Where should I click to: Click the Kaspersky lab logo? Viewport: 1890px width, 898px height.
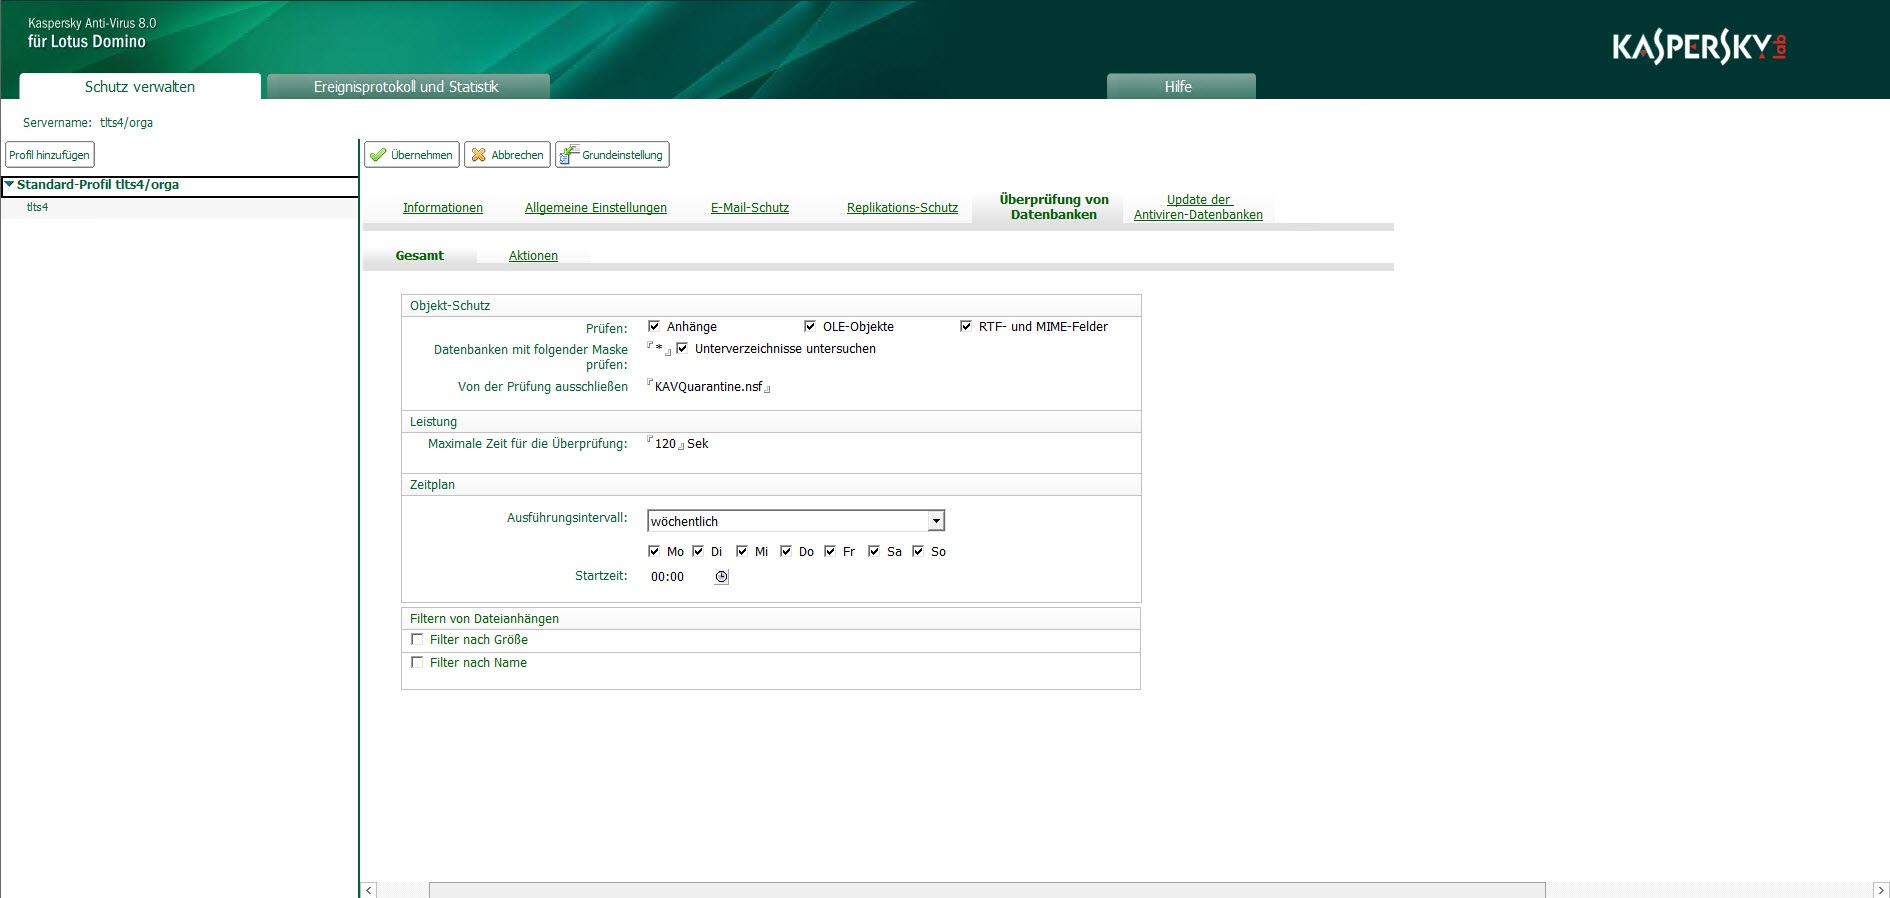[x=1698, y=47]
